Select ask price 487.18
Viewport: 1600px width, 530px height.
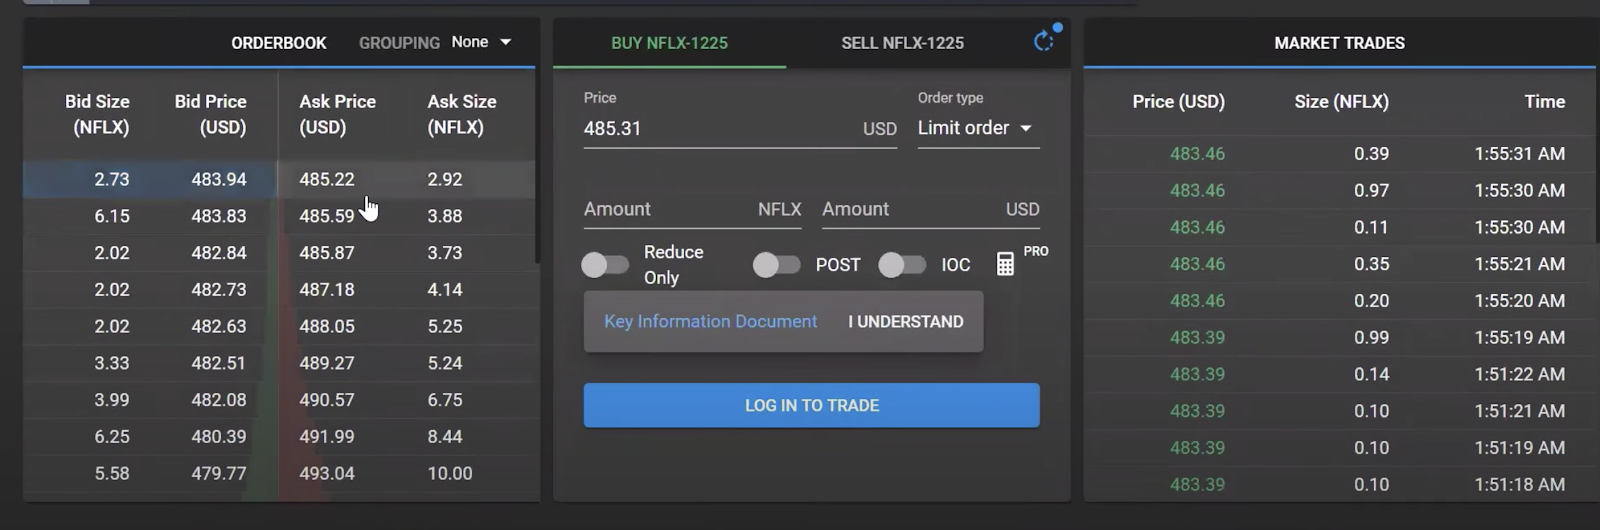(326, 289)
